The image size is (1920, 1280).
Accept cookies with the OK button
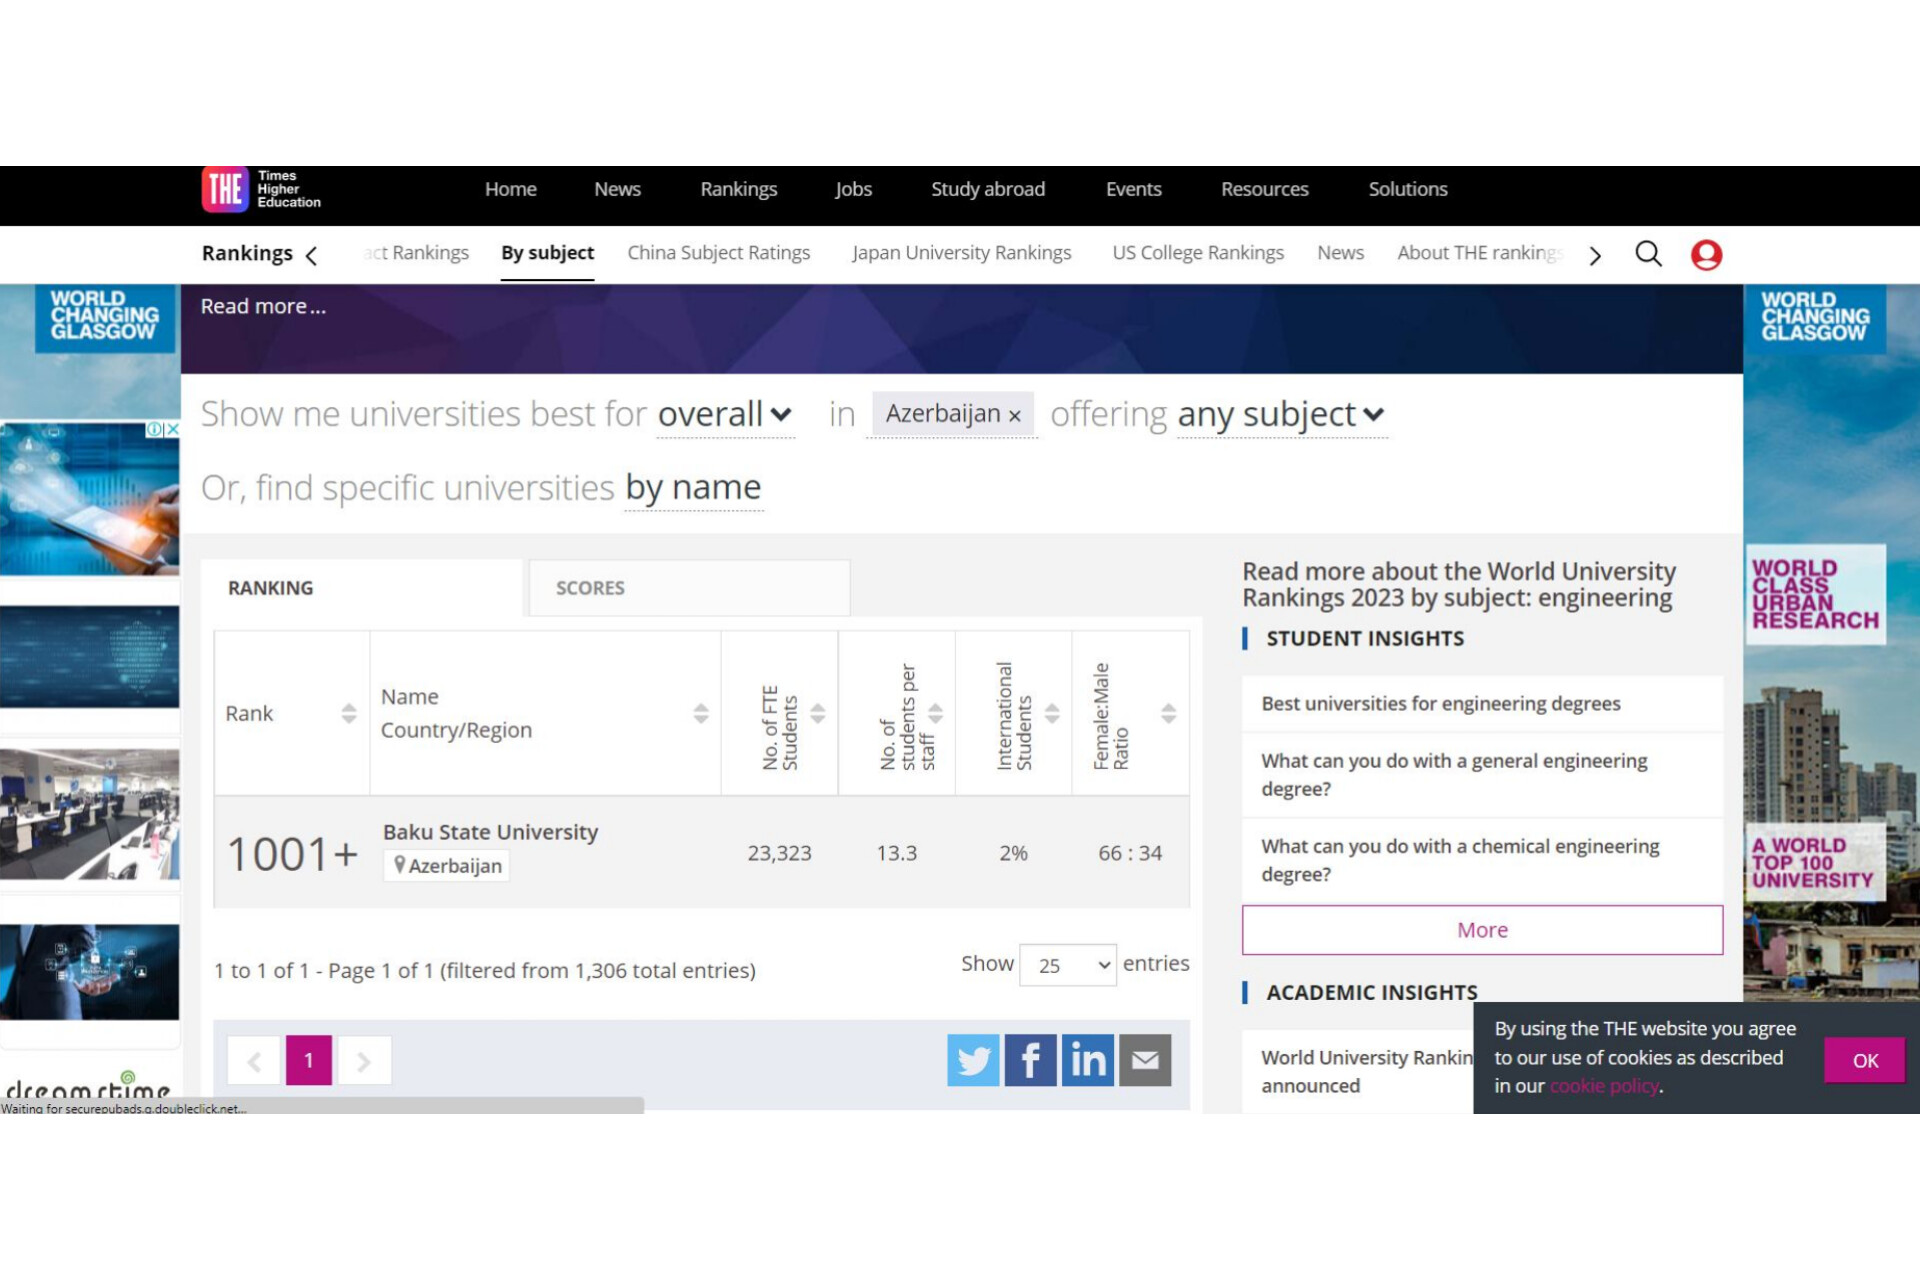[x=1864, y=1060]
